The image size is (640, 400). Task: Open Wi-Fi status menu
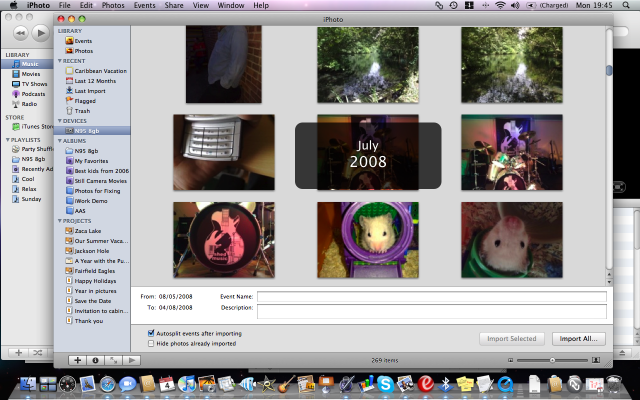tap(500, 5)
